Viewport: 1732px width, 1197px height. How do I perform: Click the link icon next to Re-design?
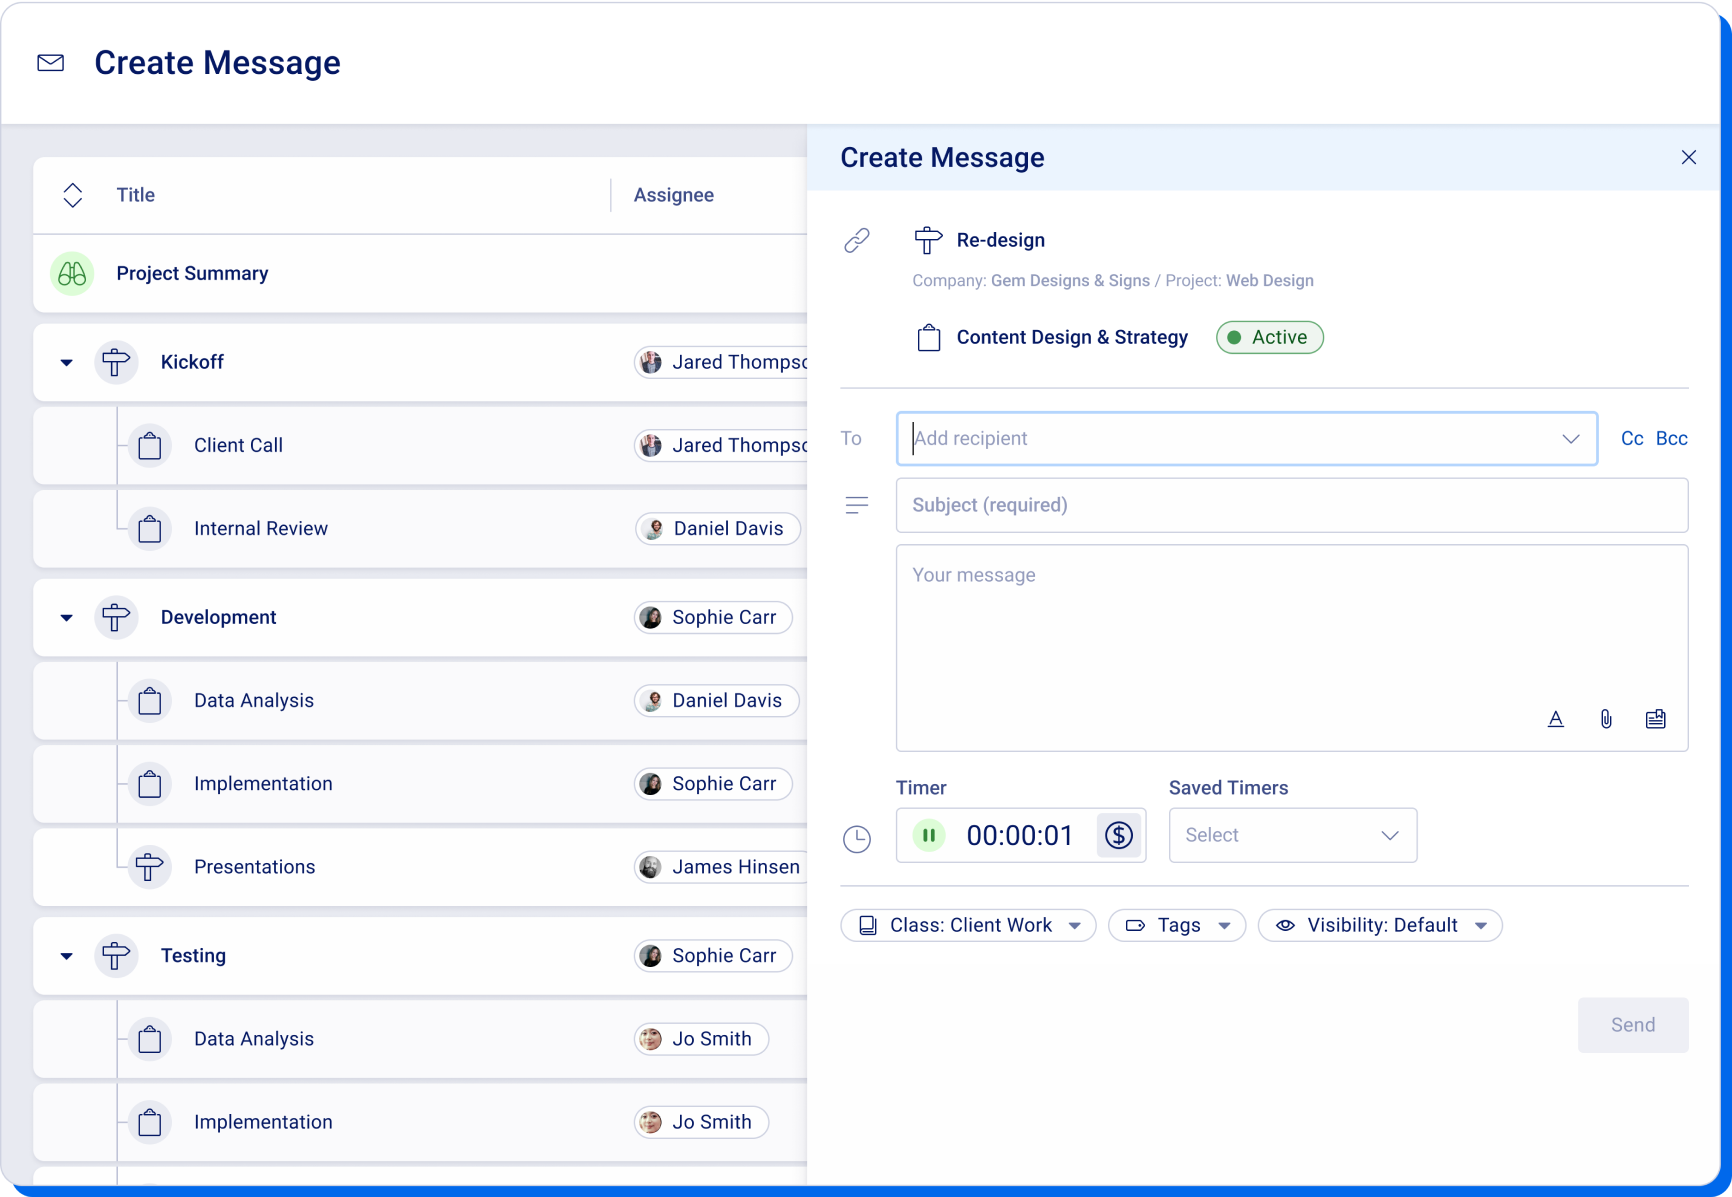pyautogui.click(x=857, y=240)
